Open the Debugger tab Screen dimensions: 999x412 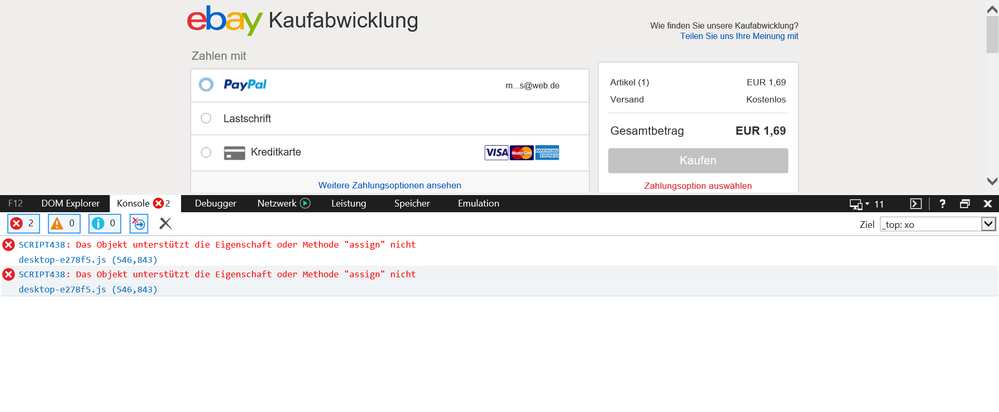coord(215,204)
